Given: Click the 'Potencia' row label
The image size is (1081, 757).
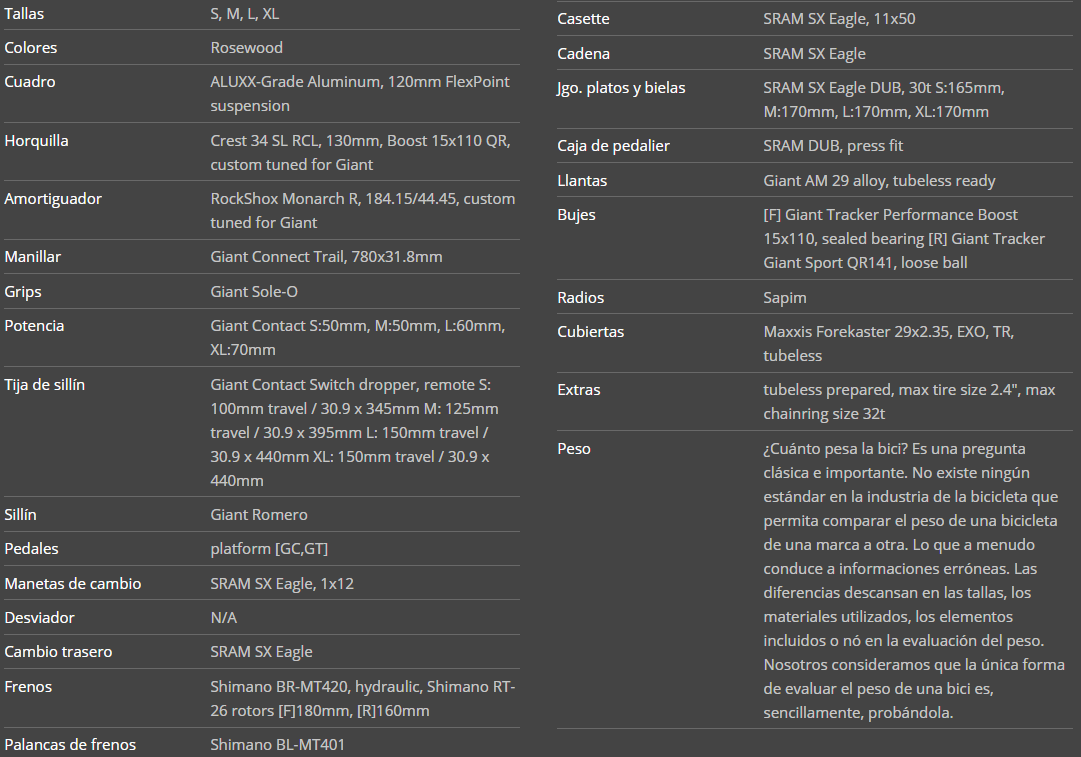Looking at the screenshot, I should (34, 326).
